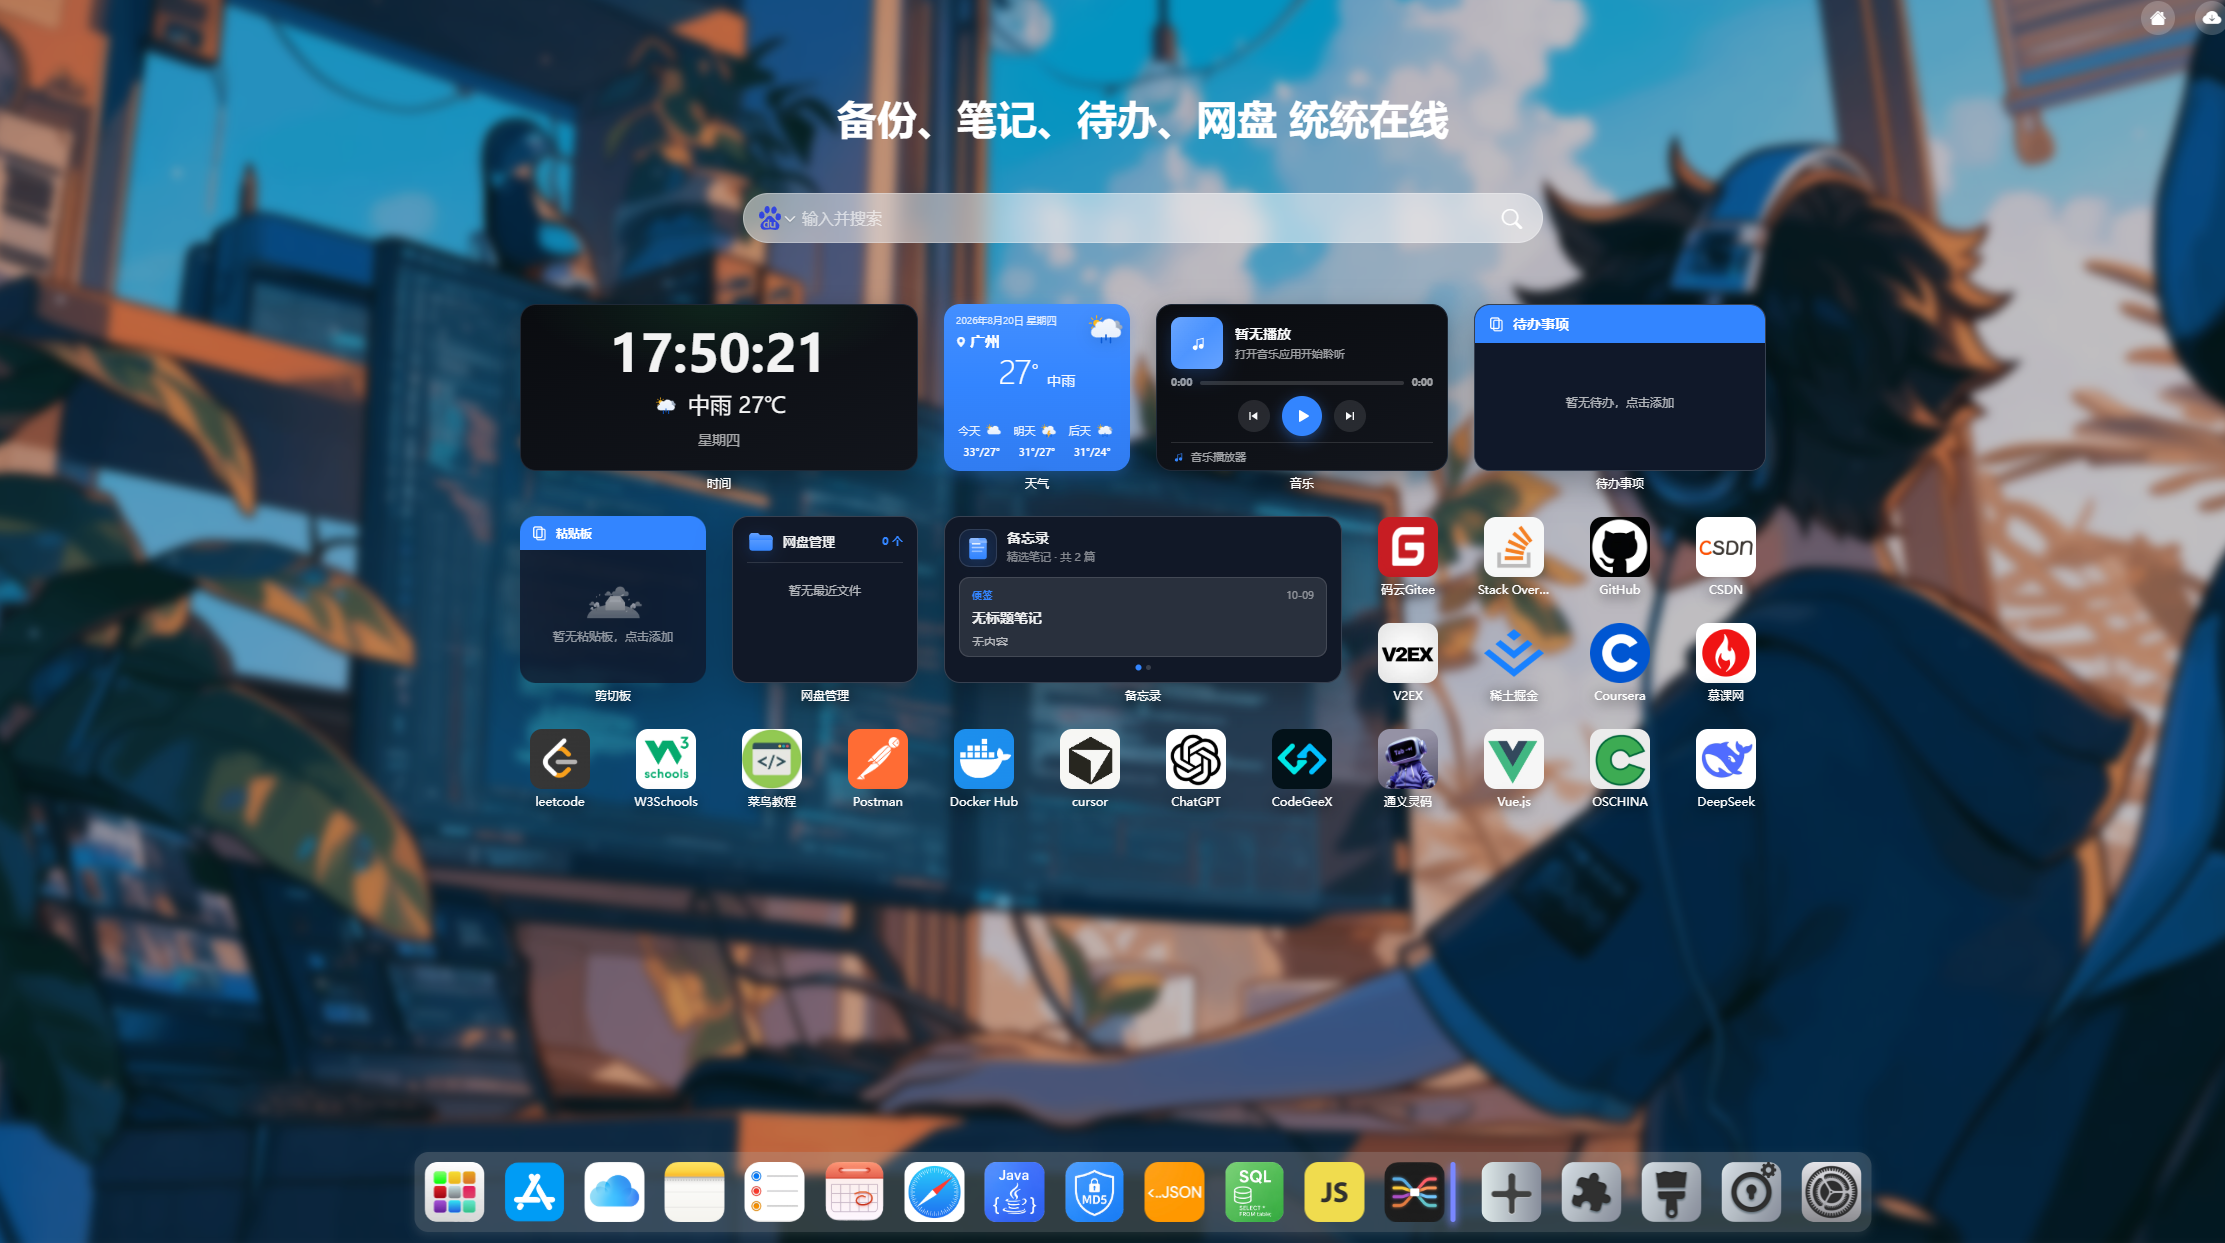This screenshot has height=1243, width=2225.
Task: Click 暂无粘贴板，点击添加 in clipboard widget
Action: (613, 637)
